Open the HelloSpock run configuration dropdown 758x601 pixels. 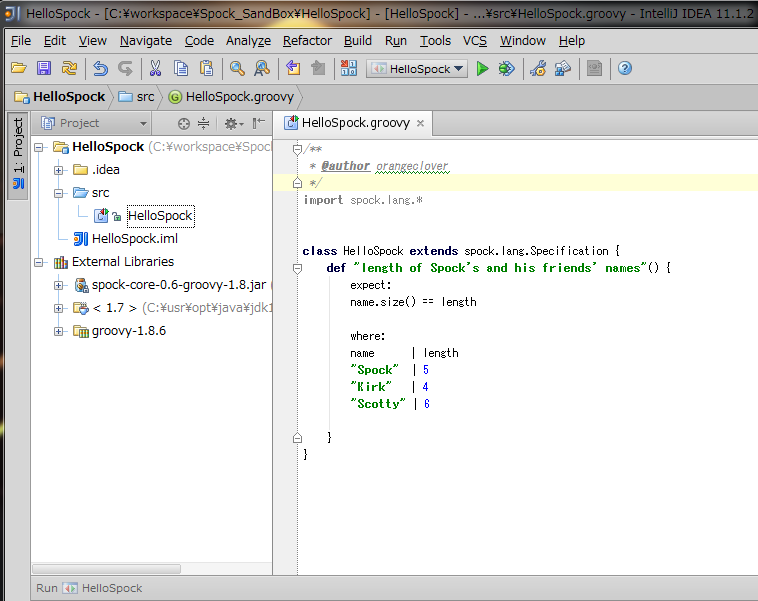(x=417, y=69)
